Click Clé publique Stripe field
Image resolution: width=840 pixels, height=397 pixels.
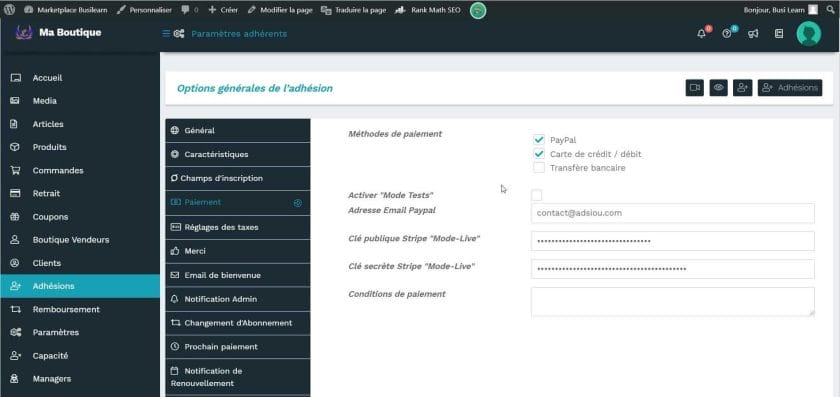point(673,241)
